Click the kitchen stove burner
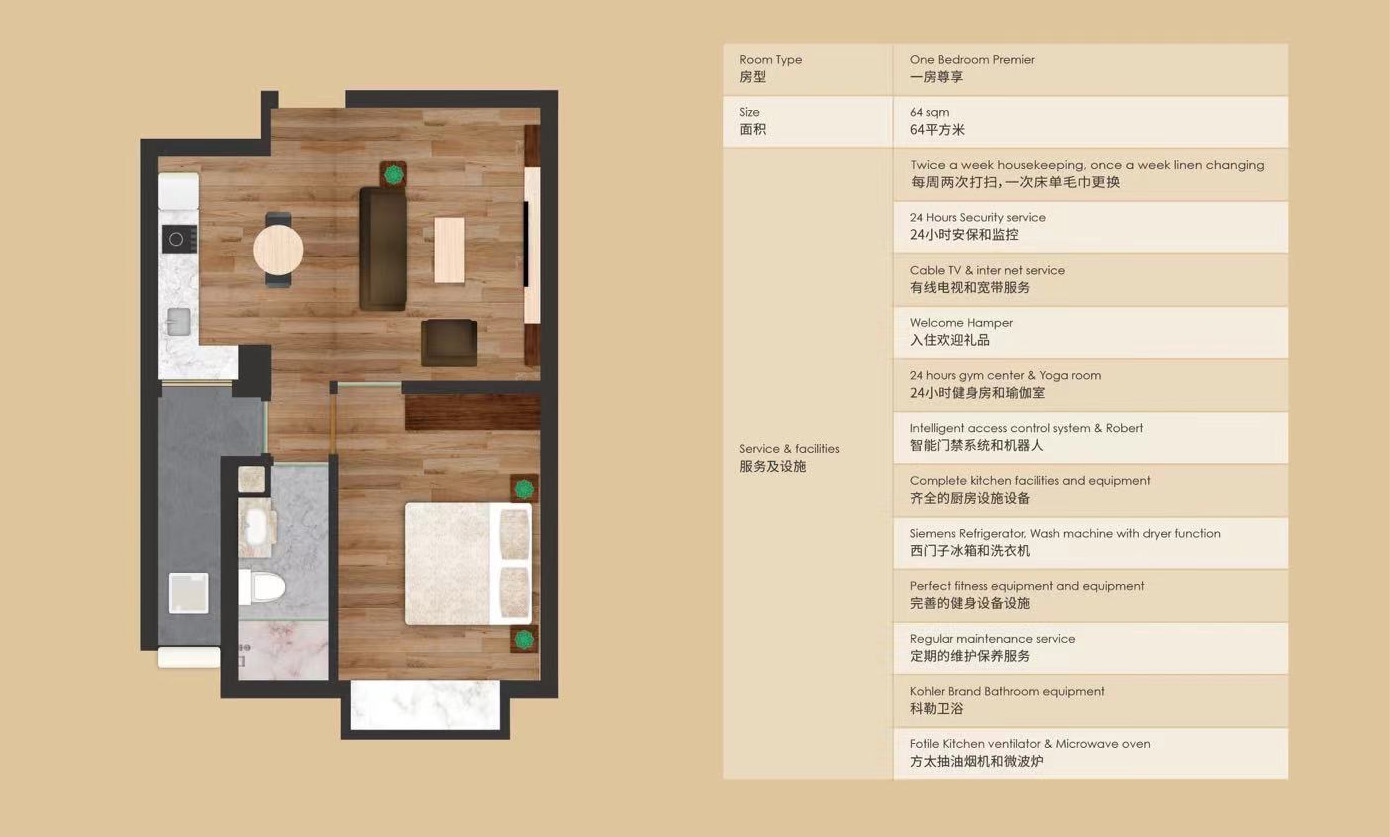1390x837 pixels. [178, 239]
